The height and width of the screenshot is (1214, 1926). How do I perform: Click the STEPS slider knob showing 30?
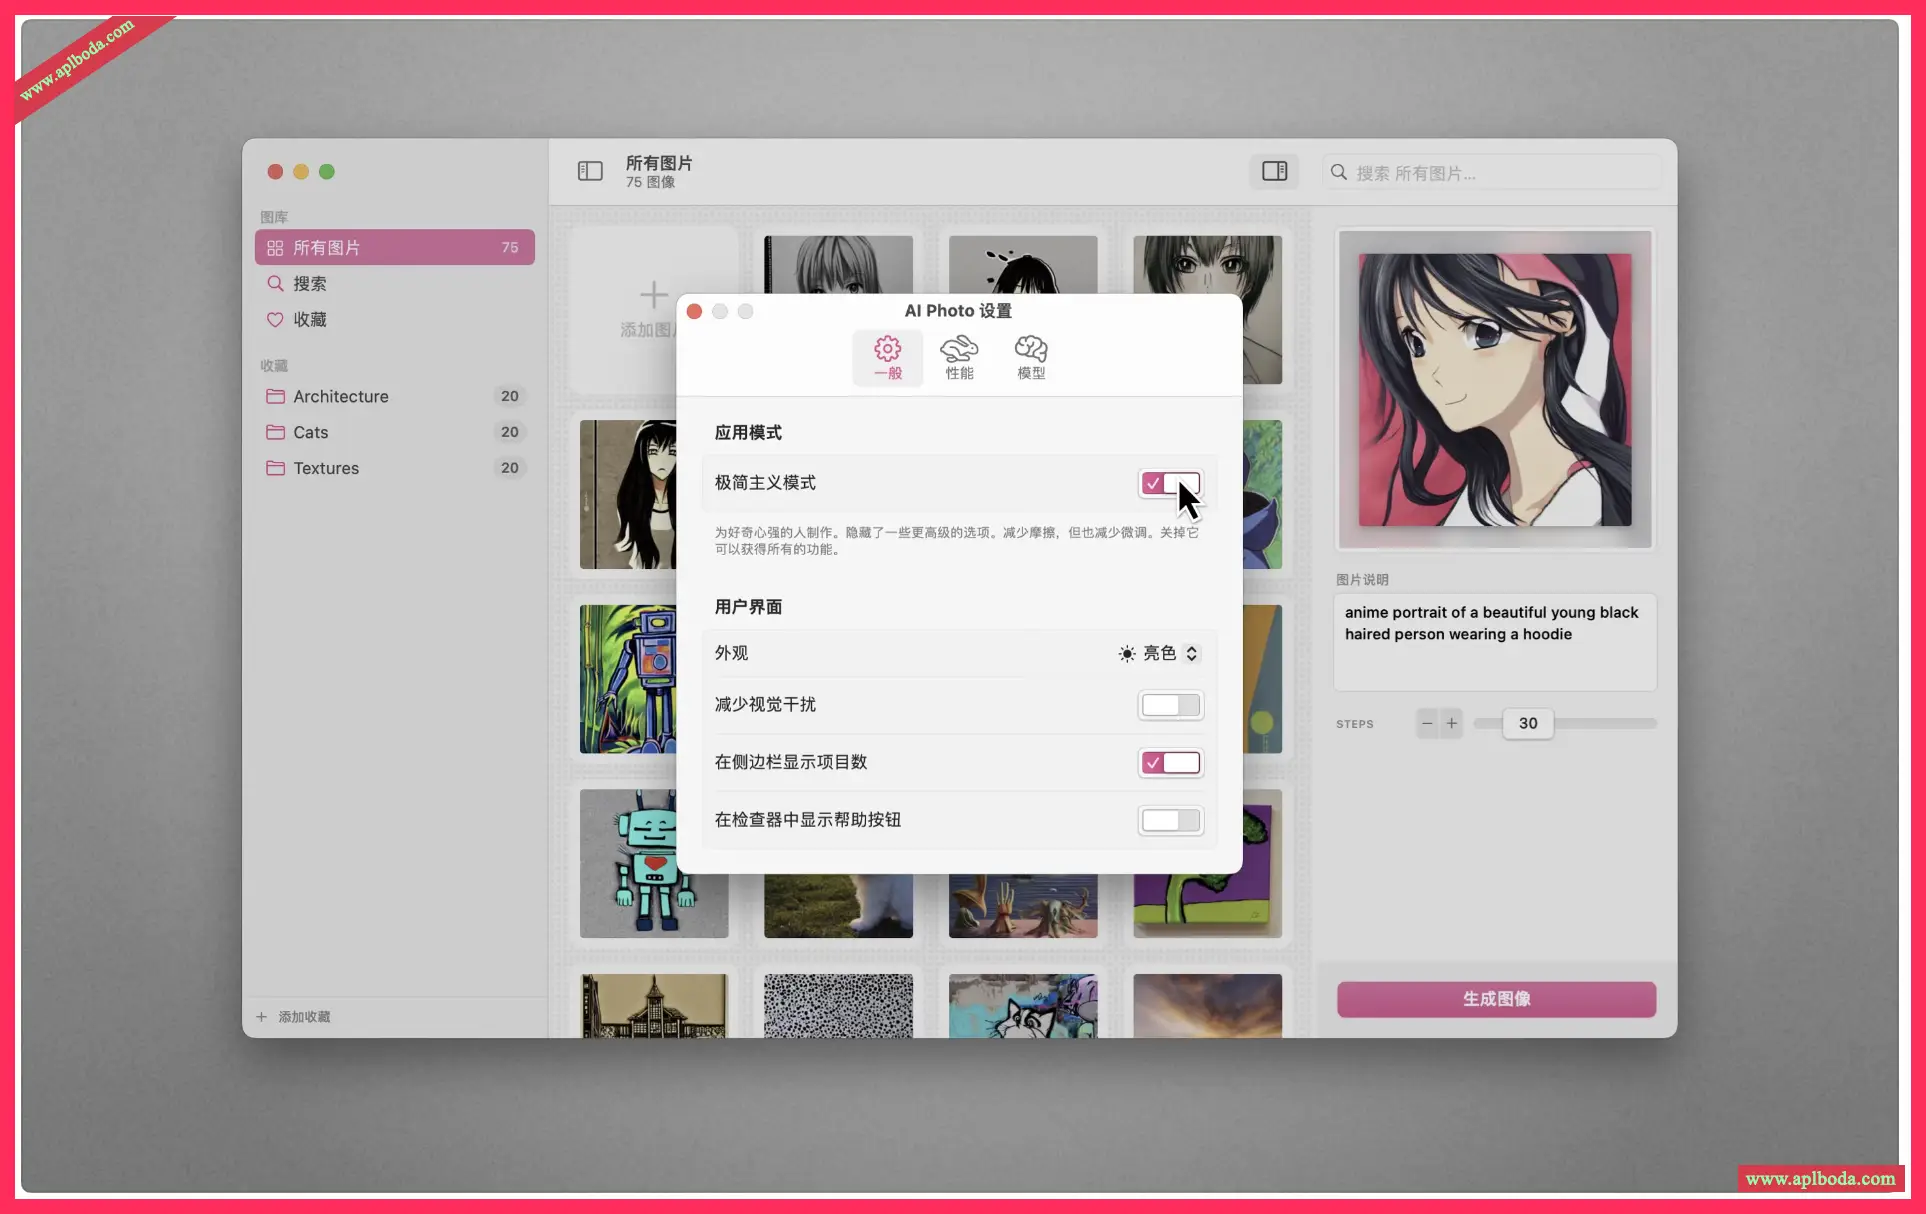[x=1527, y=723]
